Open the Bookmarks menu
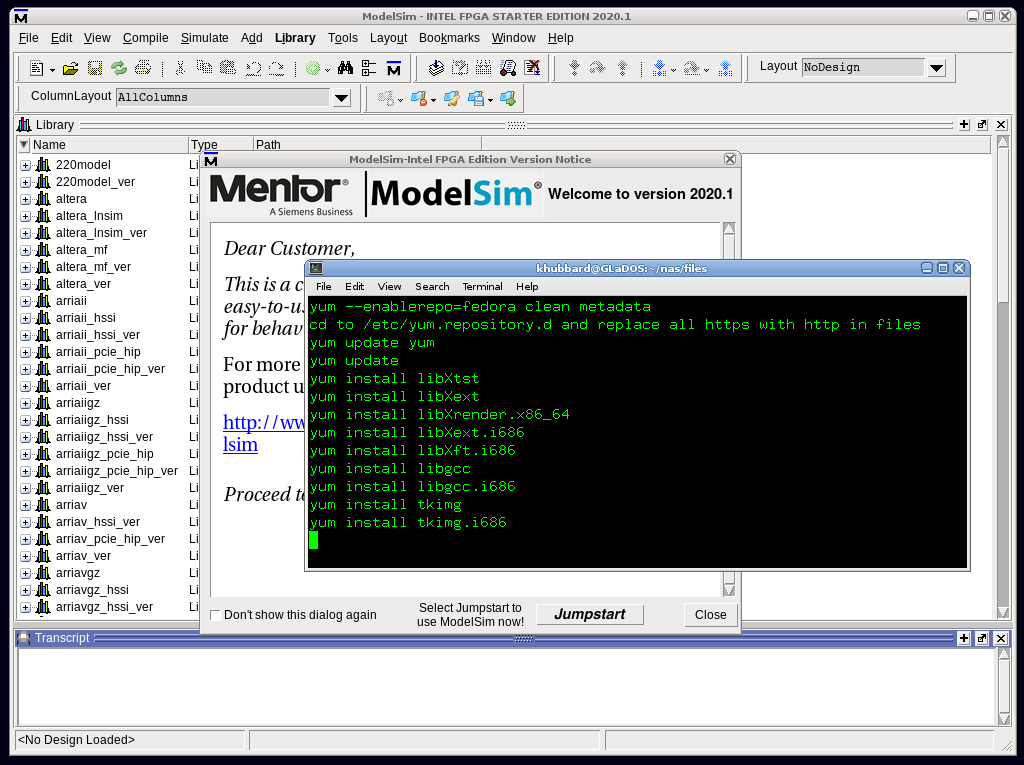 pyautogui.click(x=449, y=38)
